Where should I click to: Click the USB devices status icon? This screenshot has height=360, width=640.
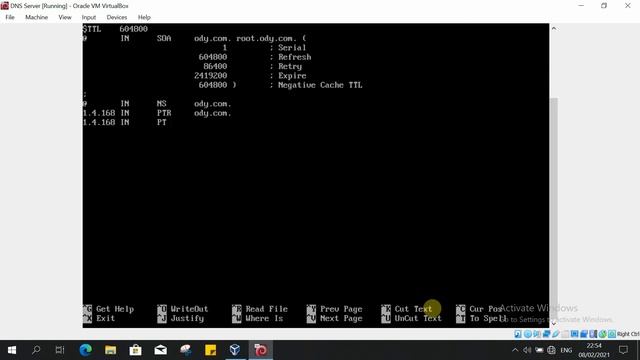point(556,334)
